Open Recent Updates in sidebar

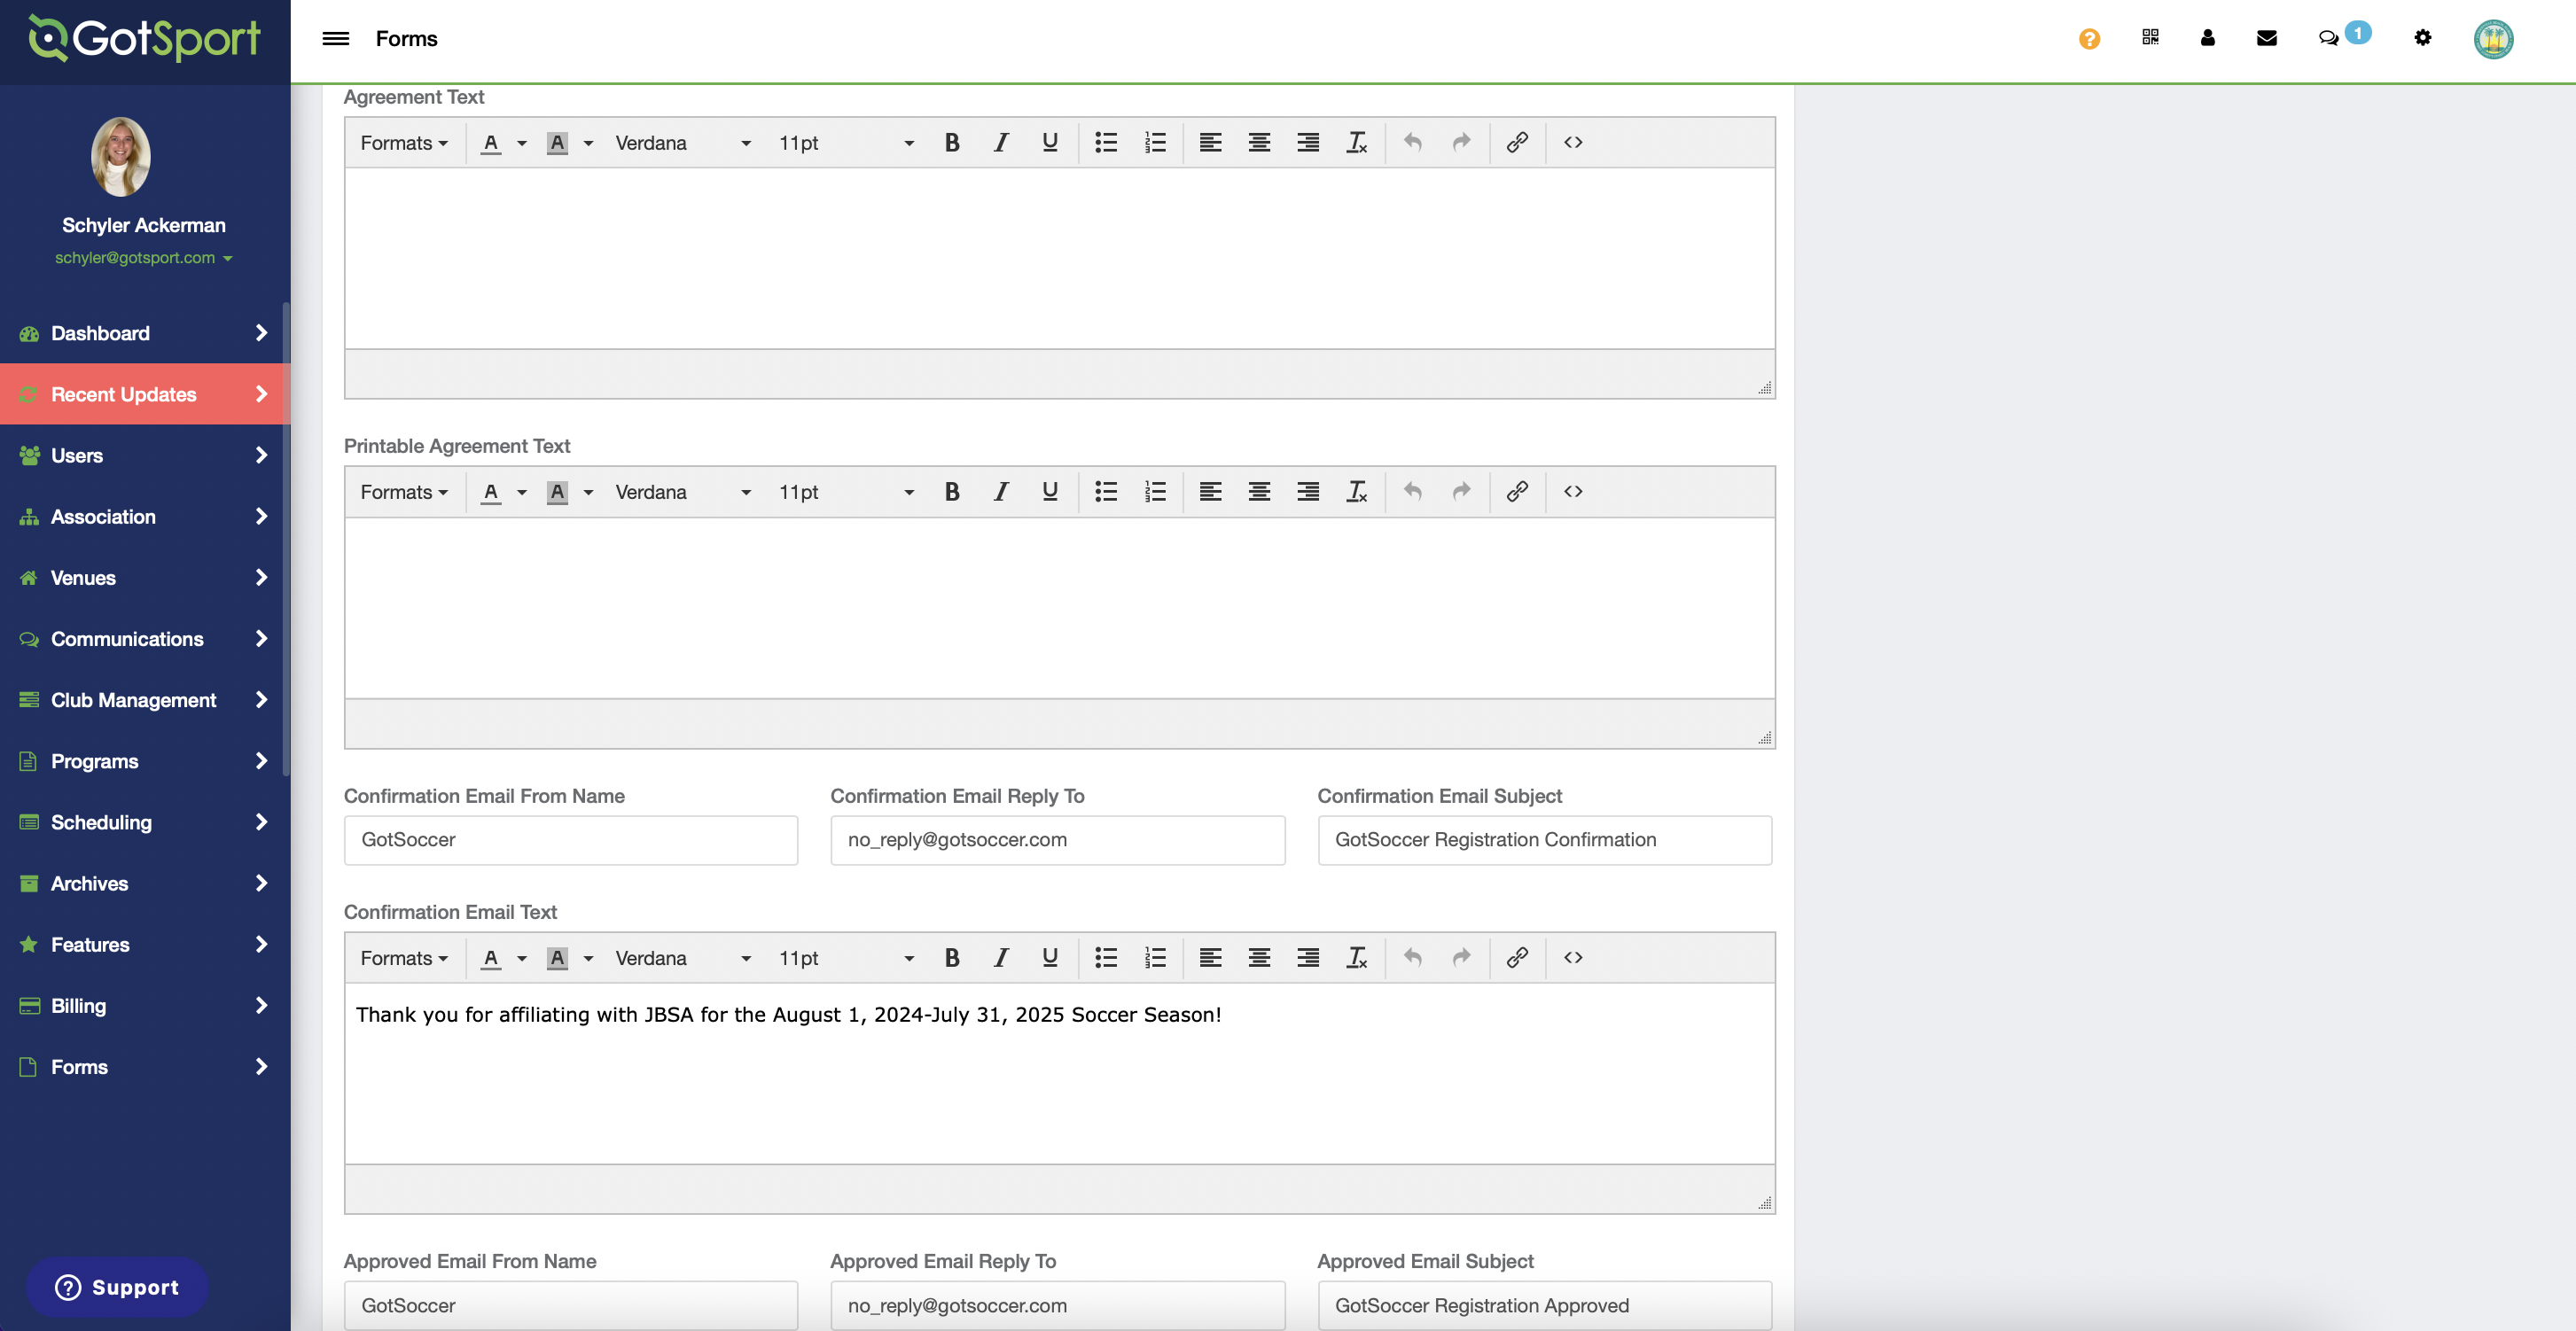click(x=144, y=394)
